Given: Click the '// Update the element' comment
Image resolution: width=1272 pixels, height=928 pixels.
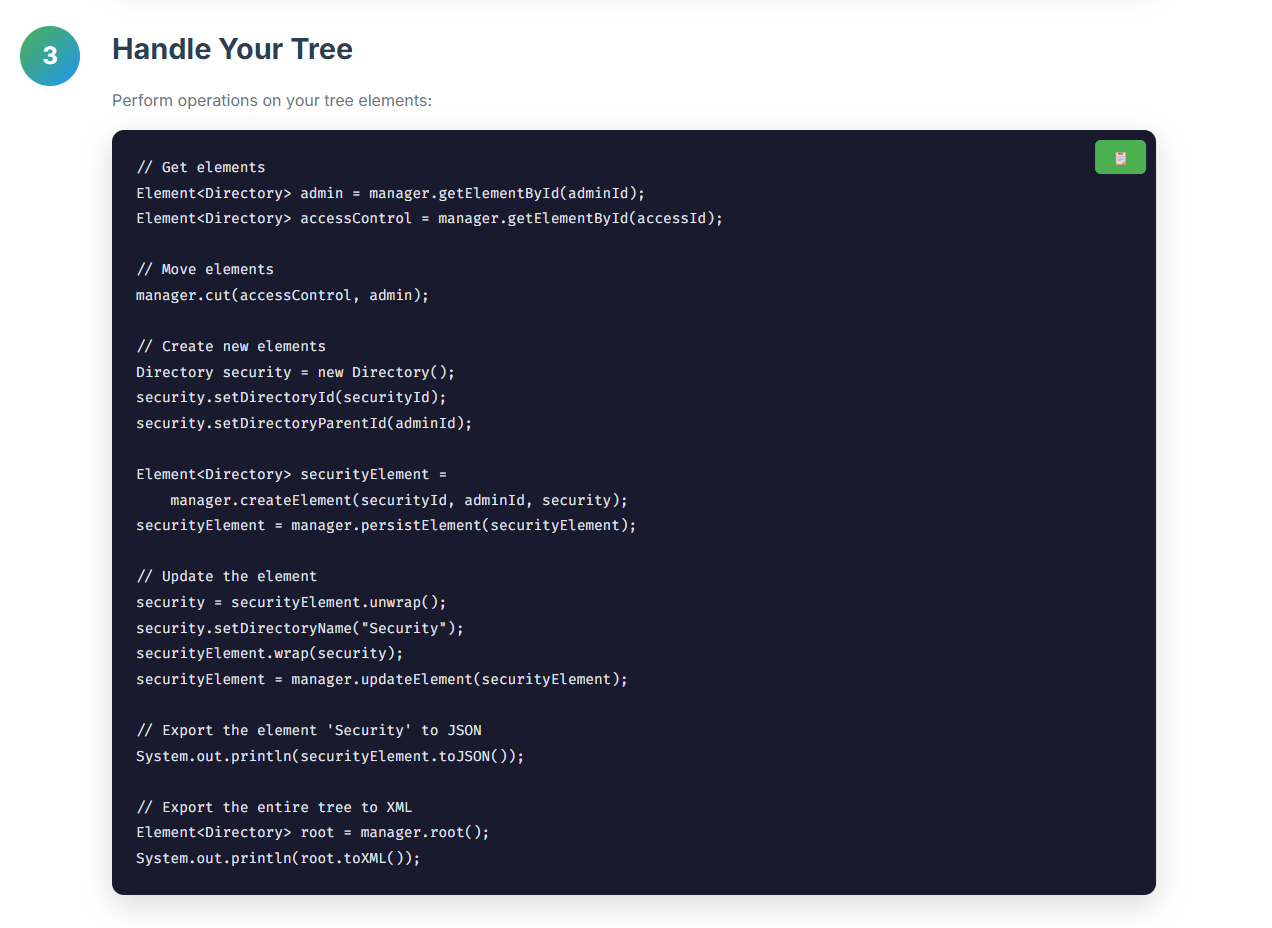Looking at the screenshot, I should (227, 575).
